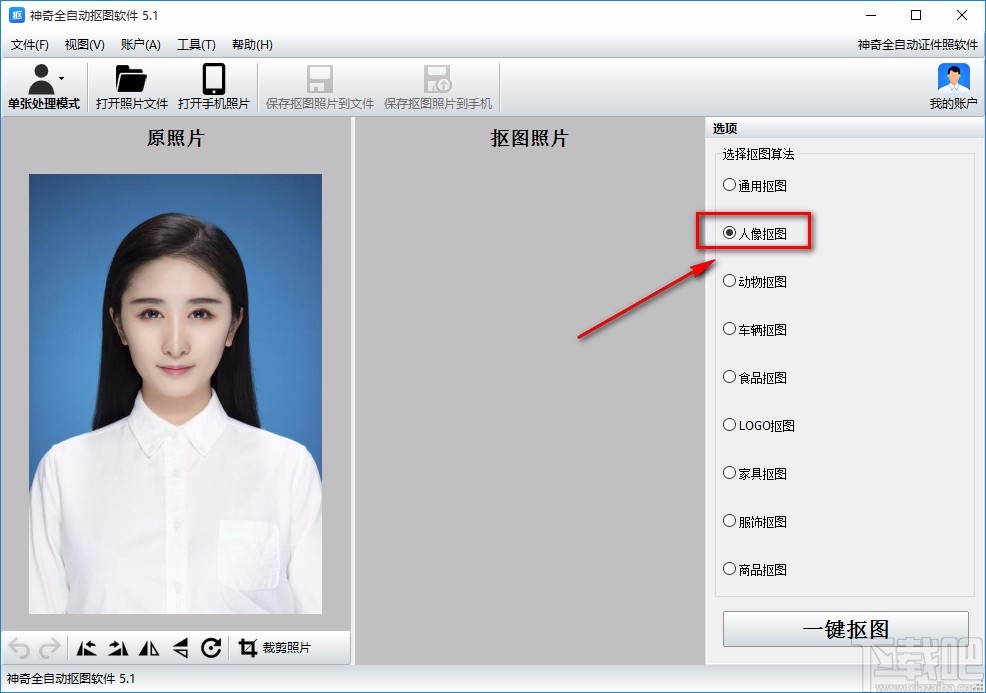Select 食品抠图 algorithm
Screen dimensions: 986x693
point(755,377)
